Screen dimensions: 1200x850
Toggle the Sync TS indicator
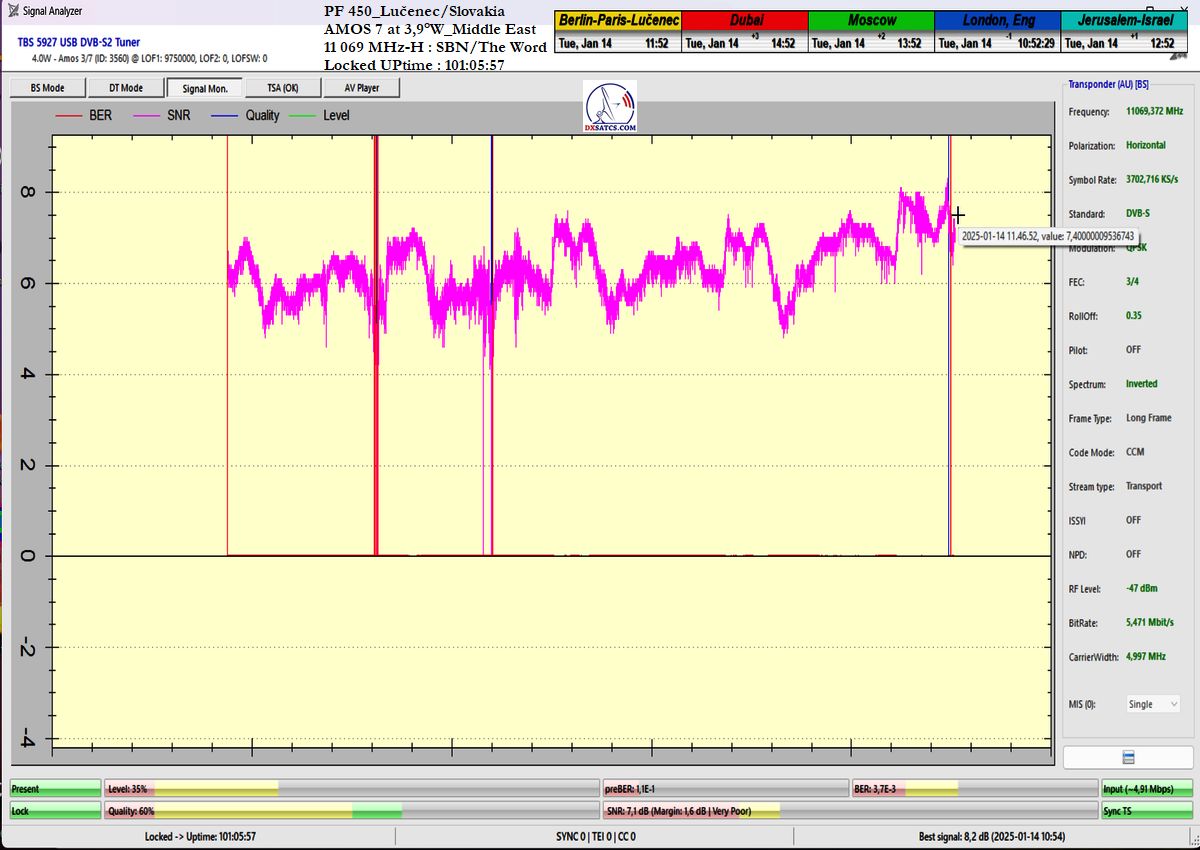1146,811
